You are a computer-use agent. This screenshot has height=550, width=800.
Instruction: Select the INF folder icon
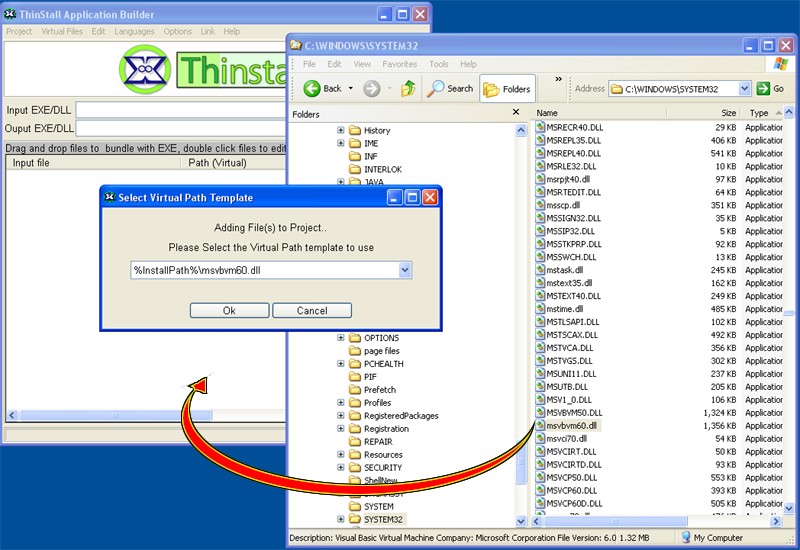pyautogui.click(x=355, y=156)
